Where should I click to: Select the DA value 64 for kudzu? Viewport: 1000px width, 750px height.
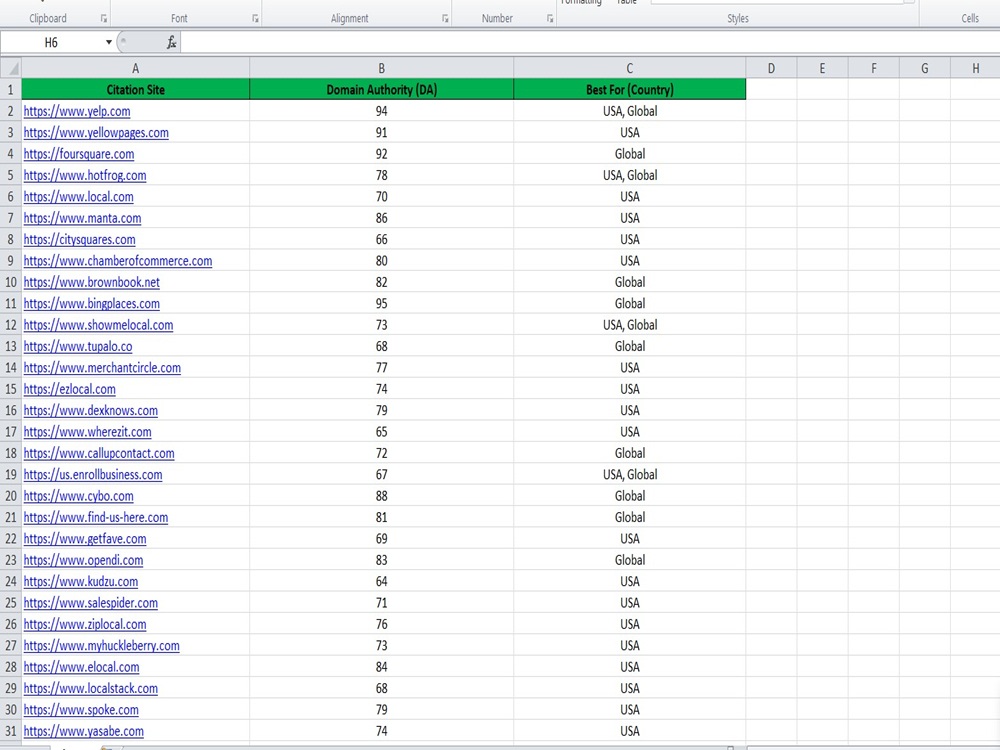[x=381, y=581]
